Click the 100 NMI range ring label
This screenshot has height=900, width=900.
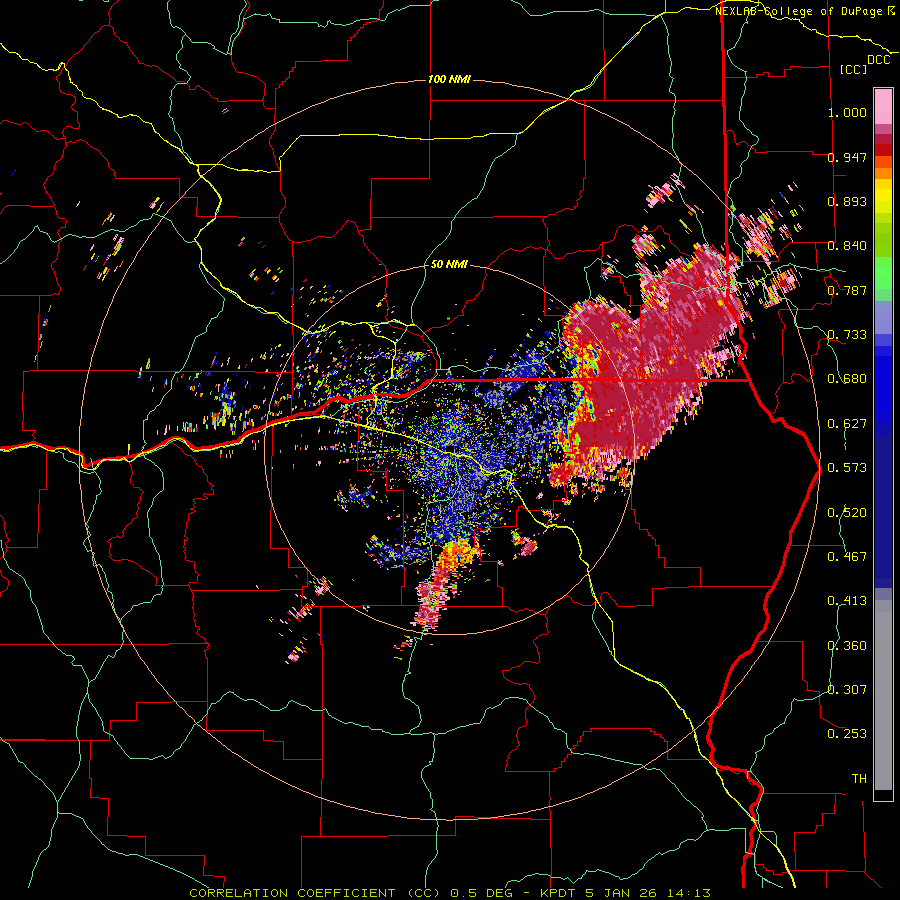click(x=449, y=79)
